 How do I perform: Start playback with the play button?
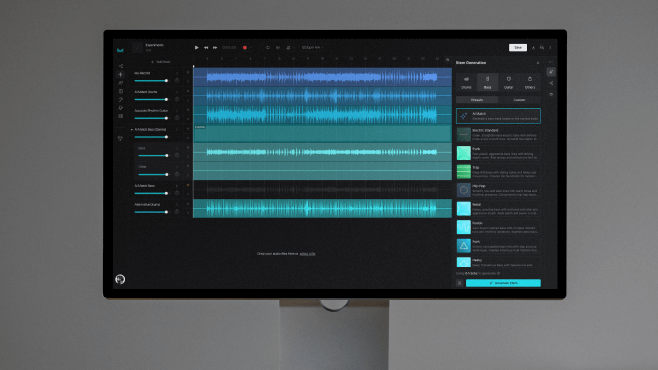point(196,48)
